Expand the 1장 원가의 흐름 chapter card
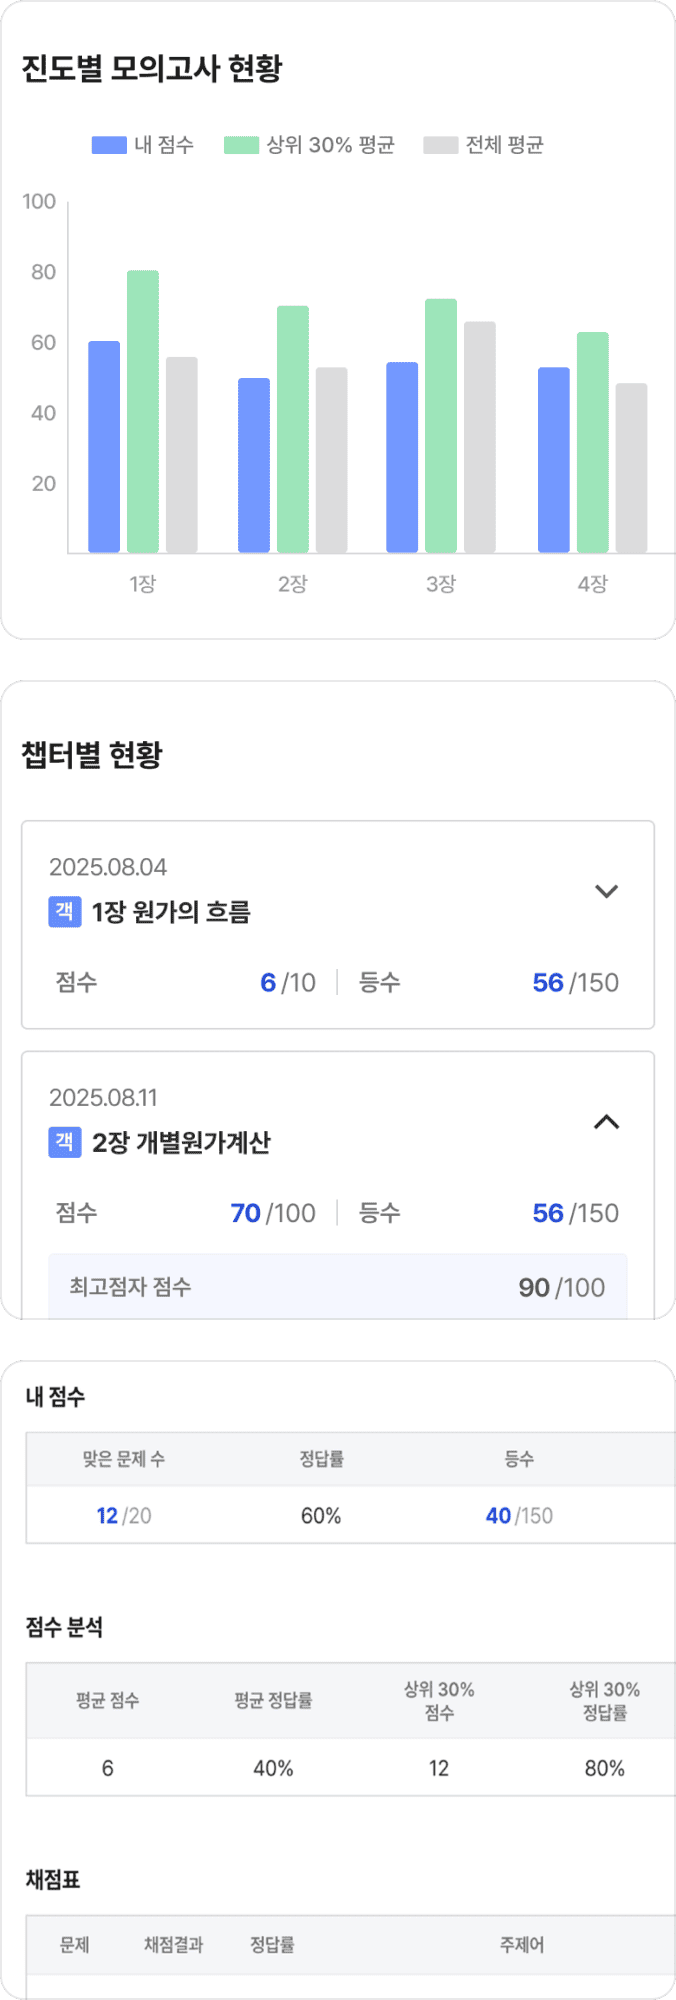 606,891
